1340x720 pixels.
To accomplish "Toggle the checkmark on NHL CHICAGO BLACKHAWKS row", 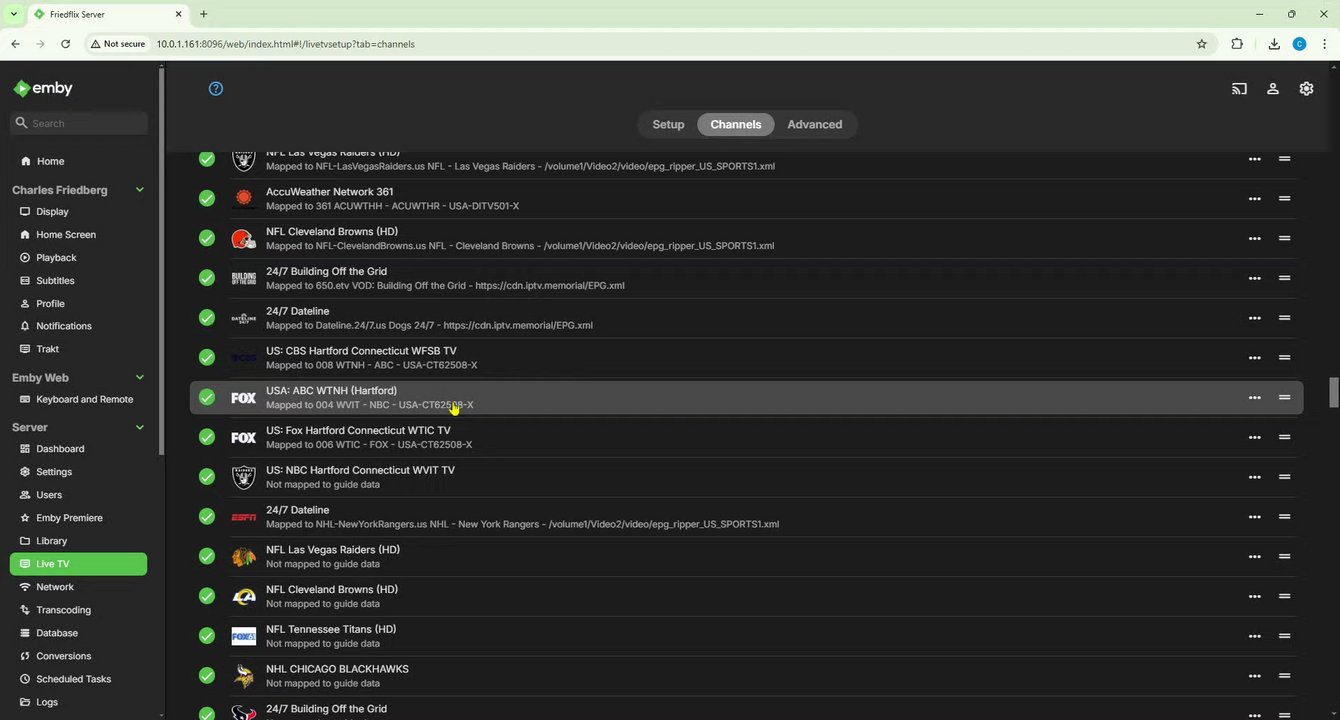I will point(207,676).
